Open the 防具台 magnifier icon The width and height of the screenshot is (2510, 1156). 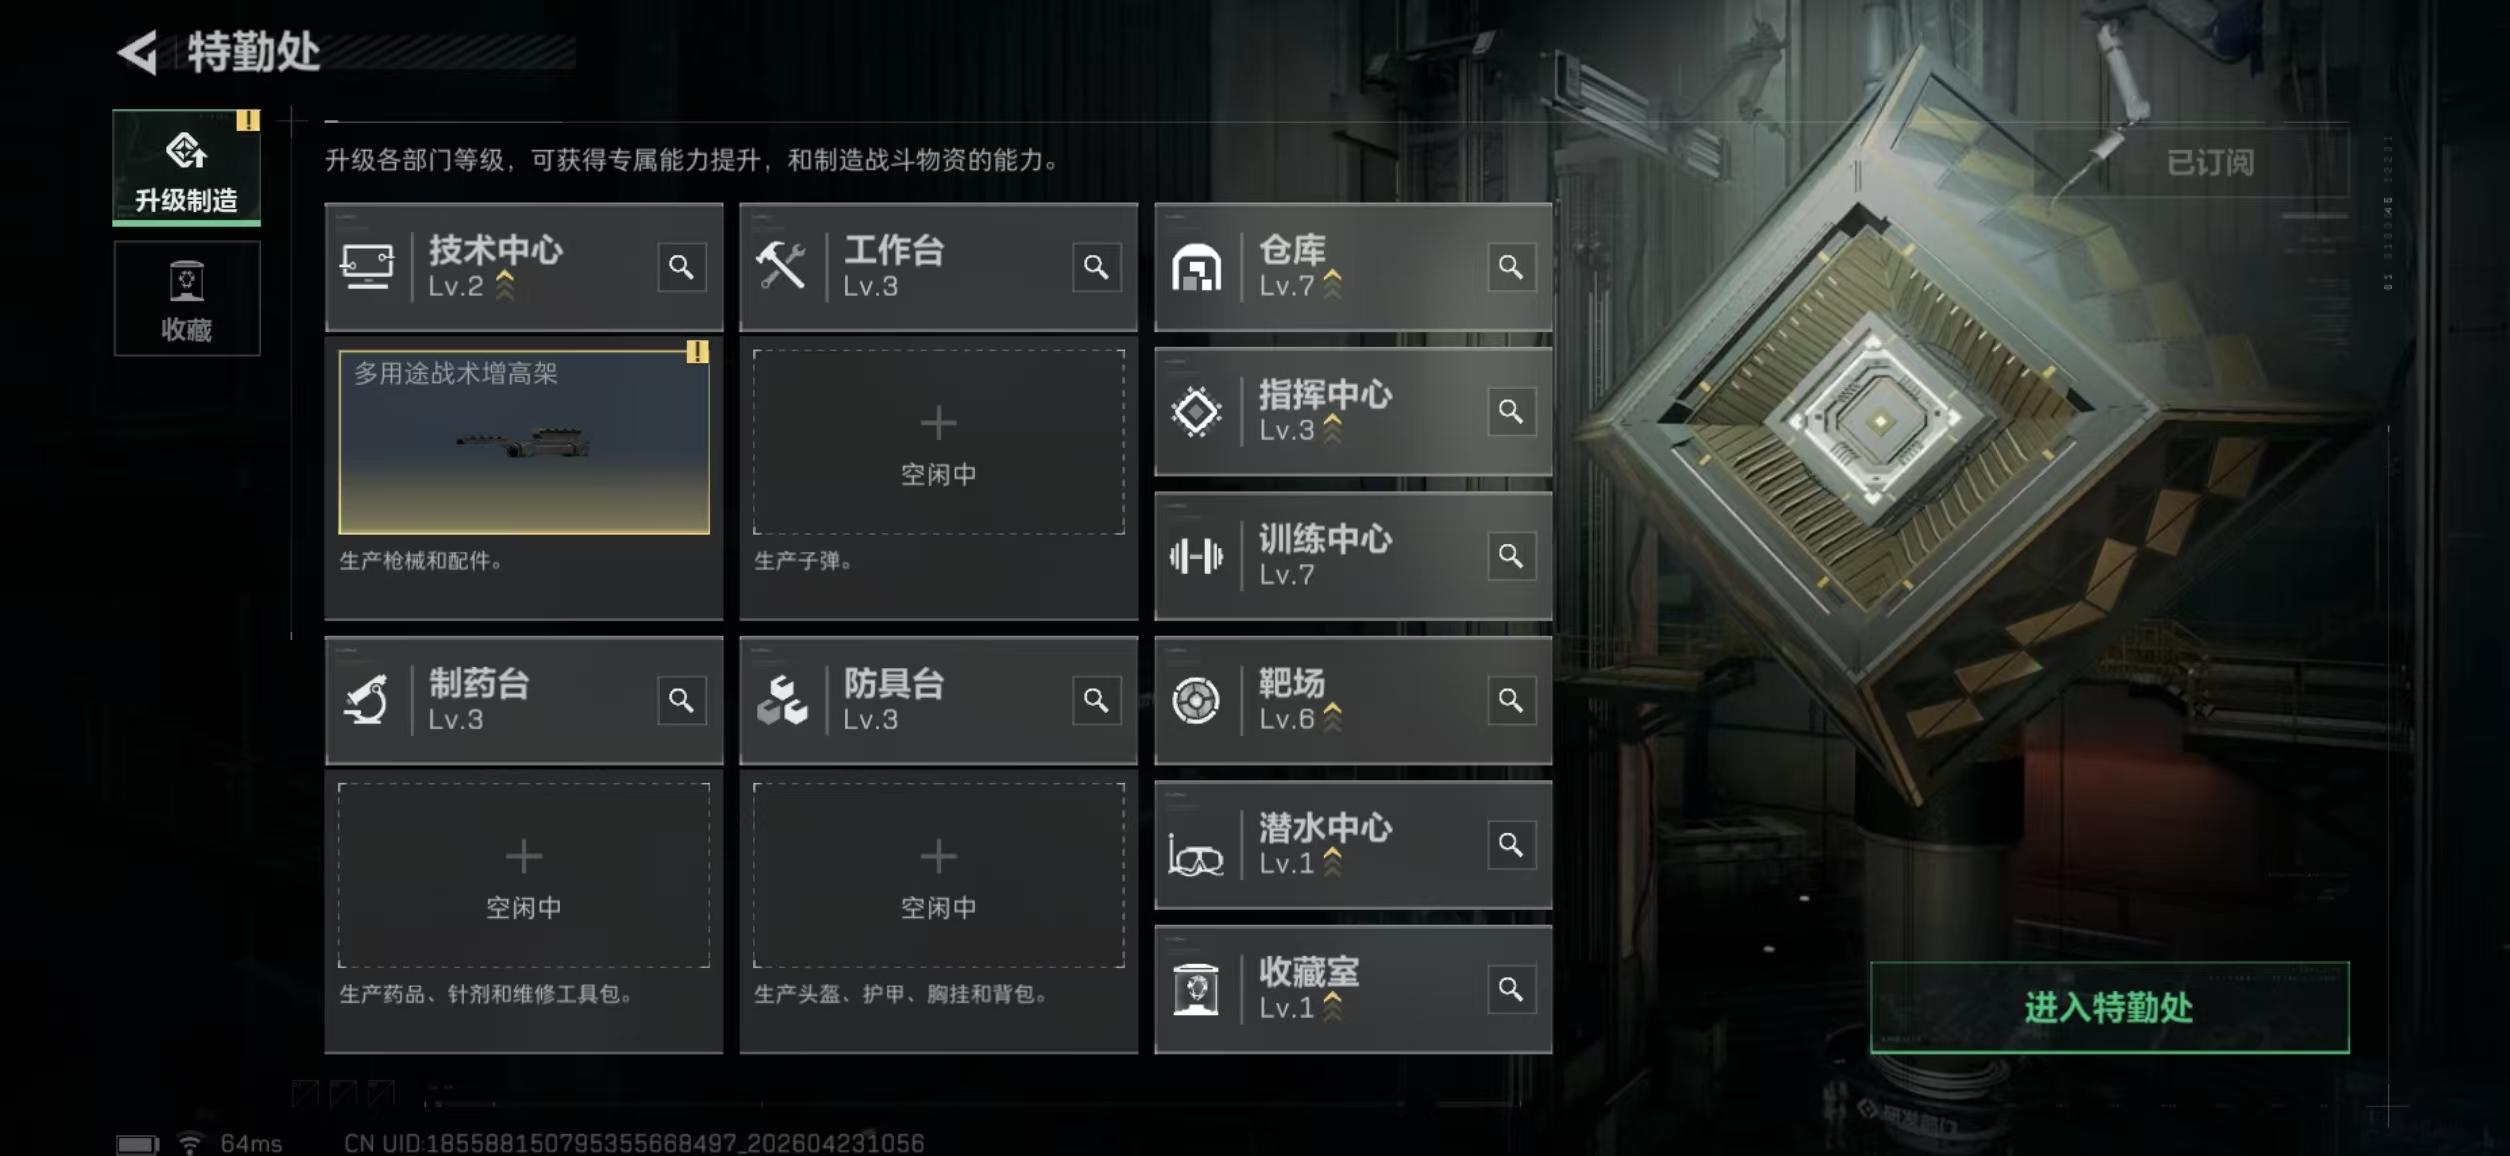click(1096, 700)
